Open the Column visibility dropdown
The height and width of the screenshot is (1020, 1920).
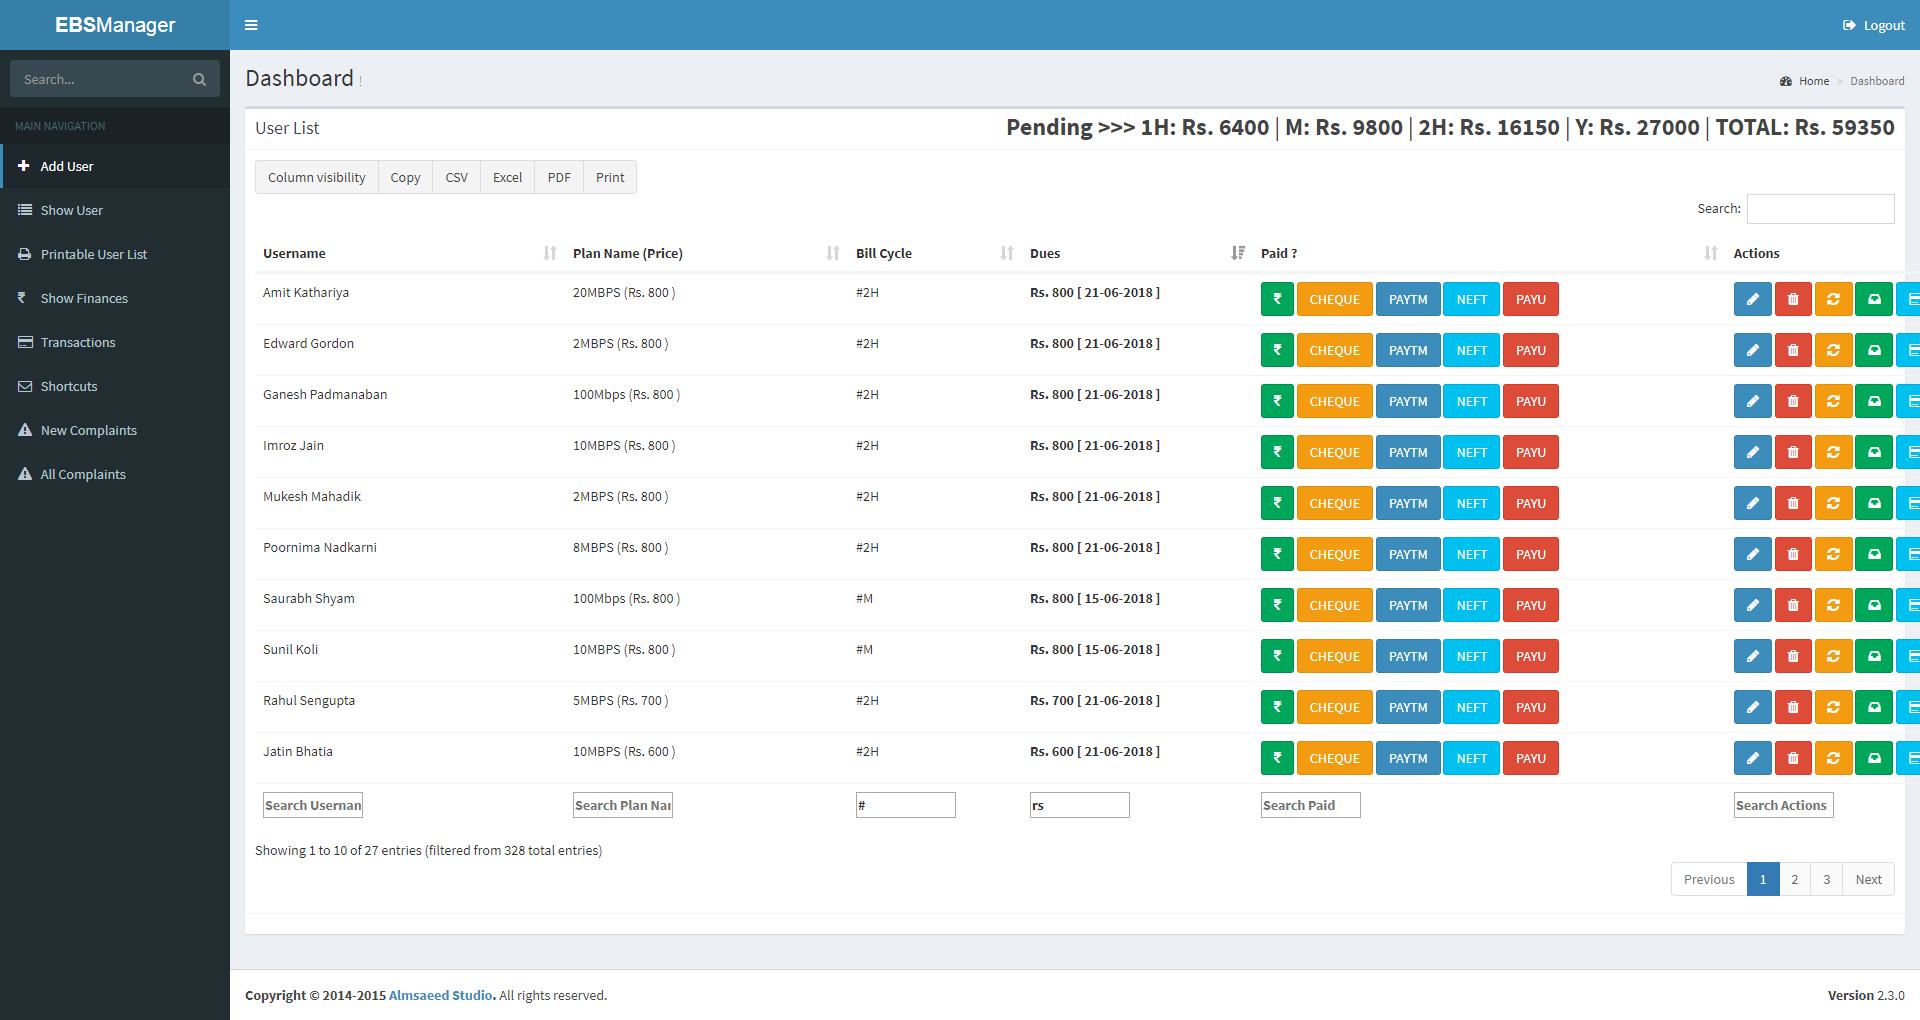[x=316, y=177]
